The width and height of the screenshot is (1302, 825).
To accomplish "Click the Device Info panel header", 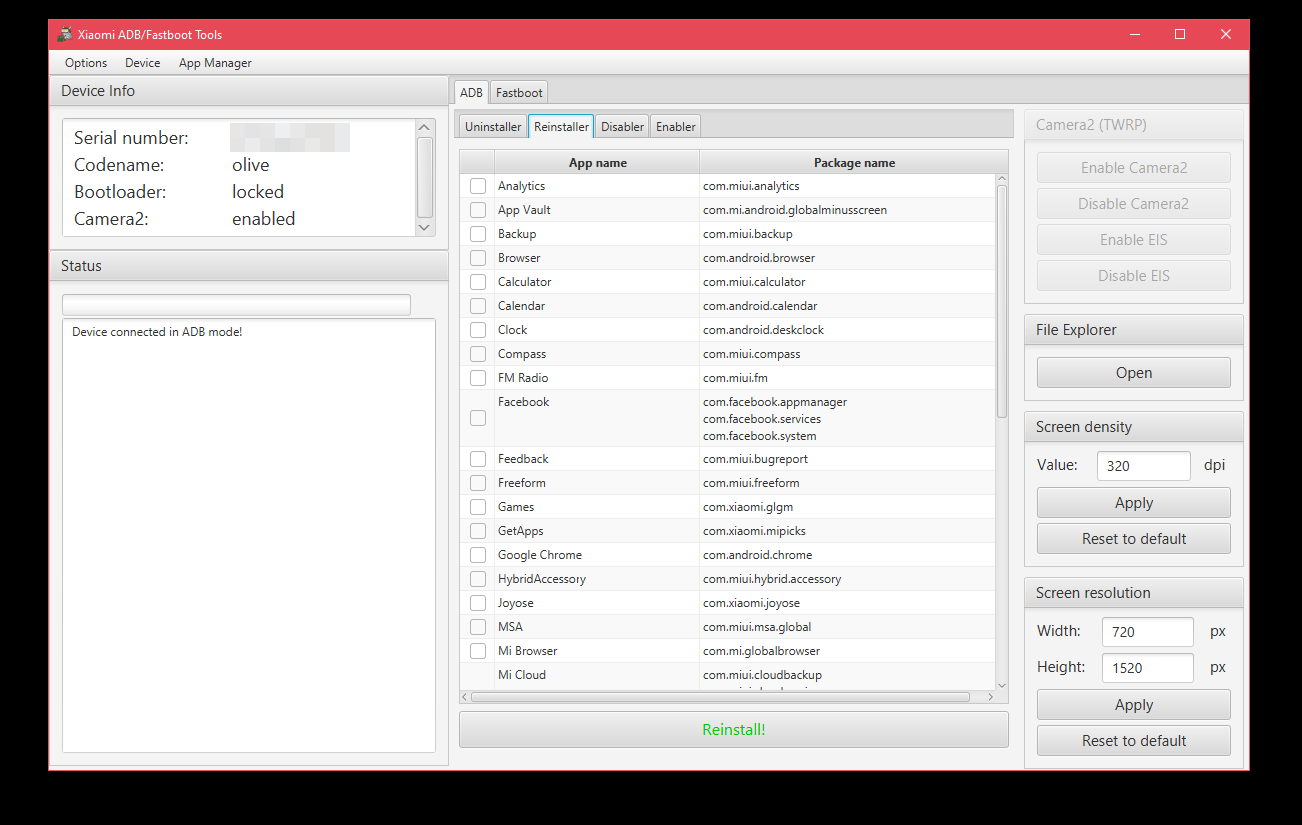I will point(249,91).
